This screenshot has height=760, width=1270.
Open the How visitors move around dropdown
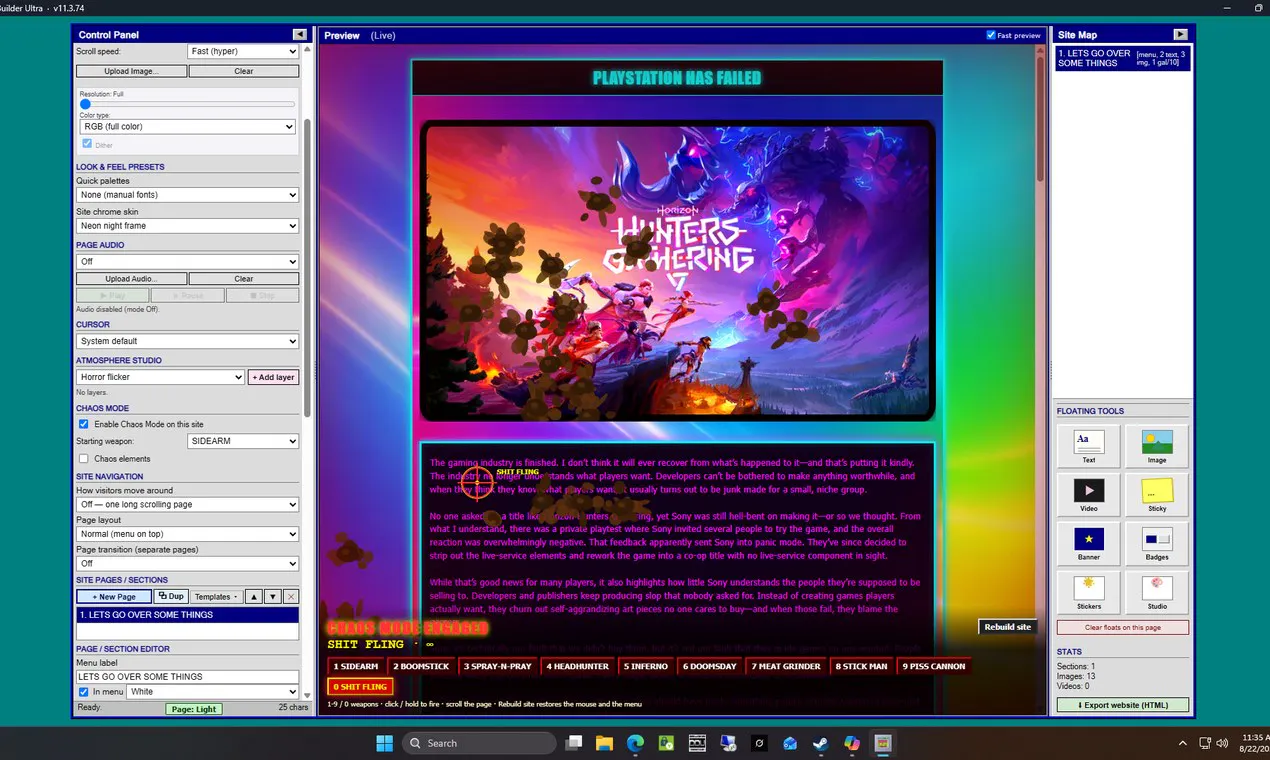188,505
